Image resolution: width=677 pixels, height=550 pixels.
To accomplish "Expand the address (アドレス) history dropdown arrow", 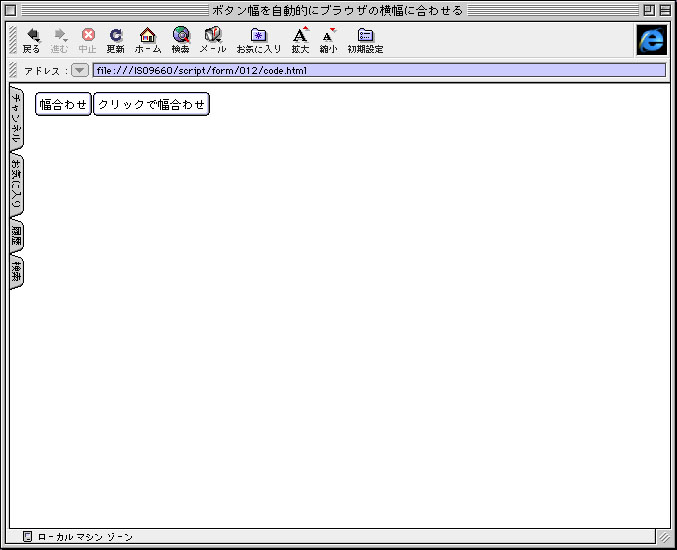I will tap(80, 71).
